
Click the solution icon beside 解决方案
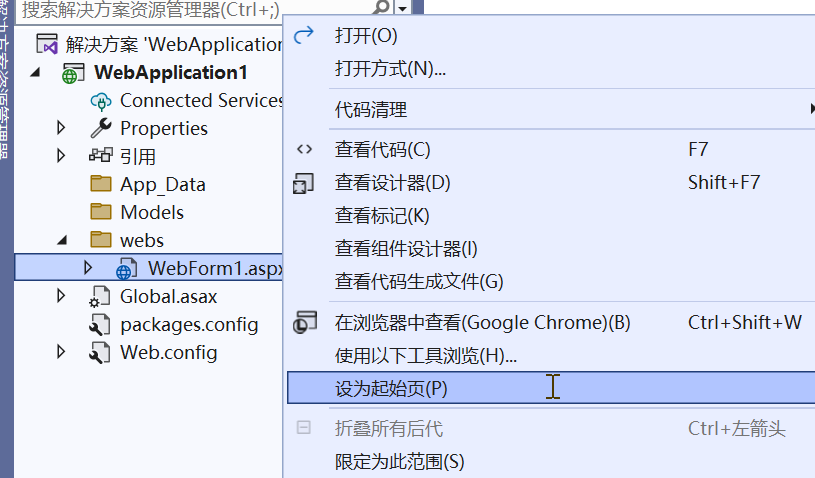pos(46,45)
